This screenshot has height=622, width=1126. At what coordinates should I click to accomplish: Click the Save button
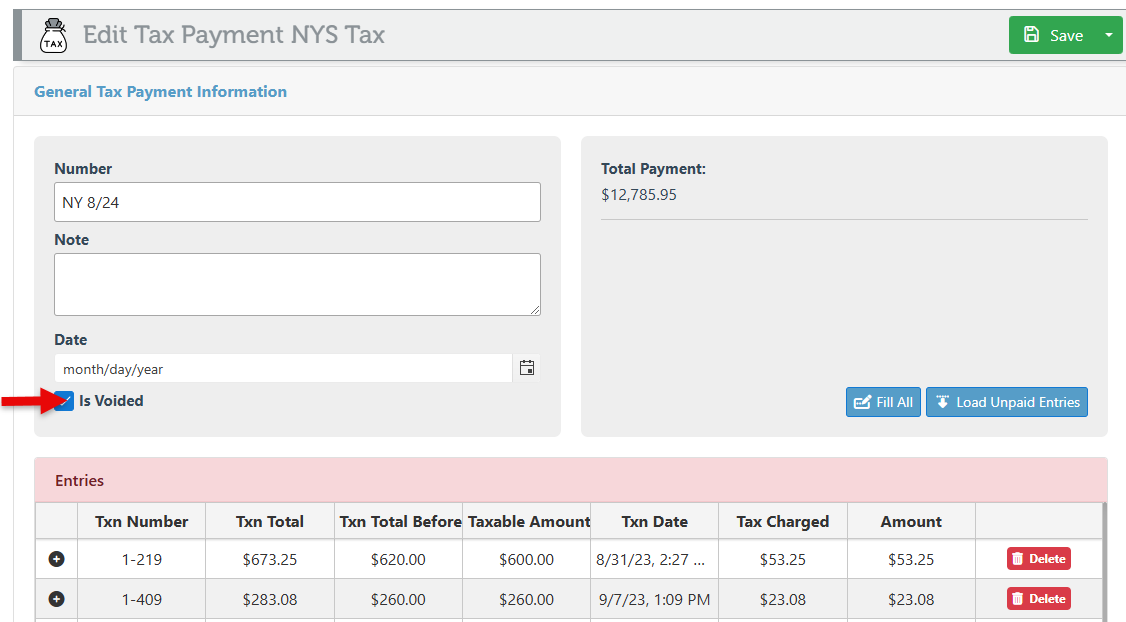(x=1054, y=35)
